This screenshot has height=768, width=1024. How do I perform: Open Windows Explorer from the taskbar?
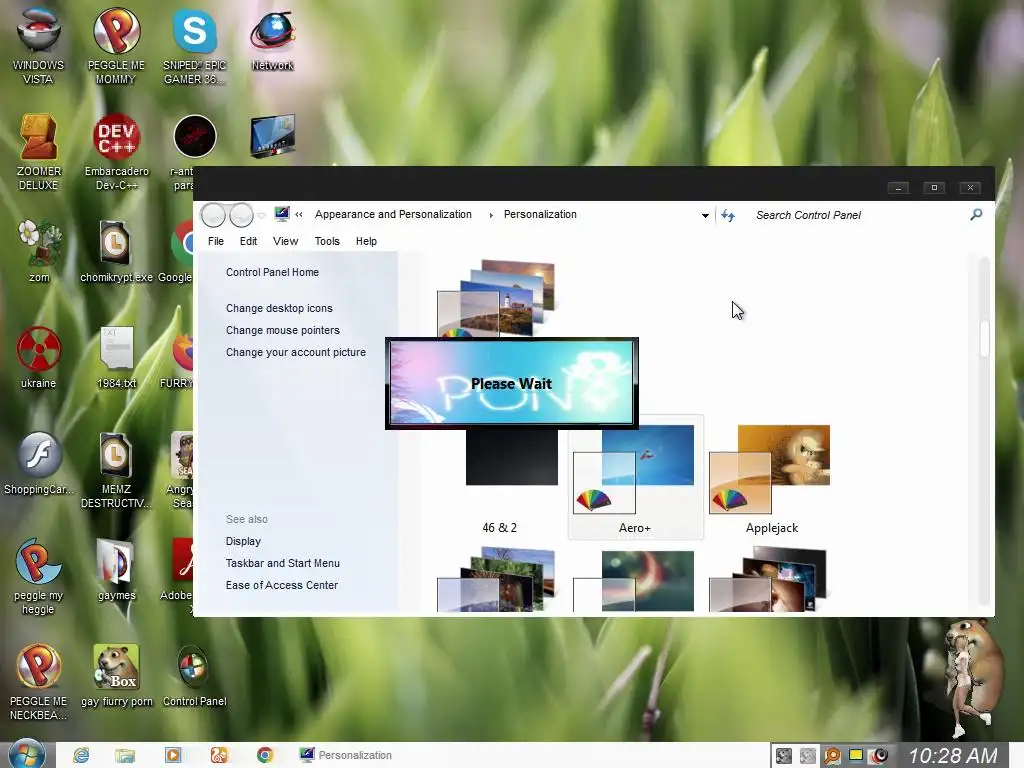click(125, 755)
